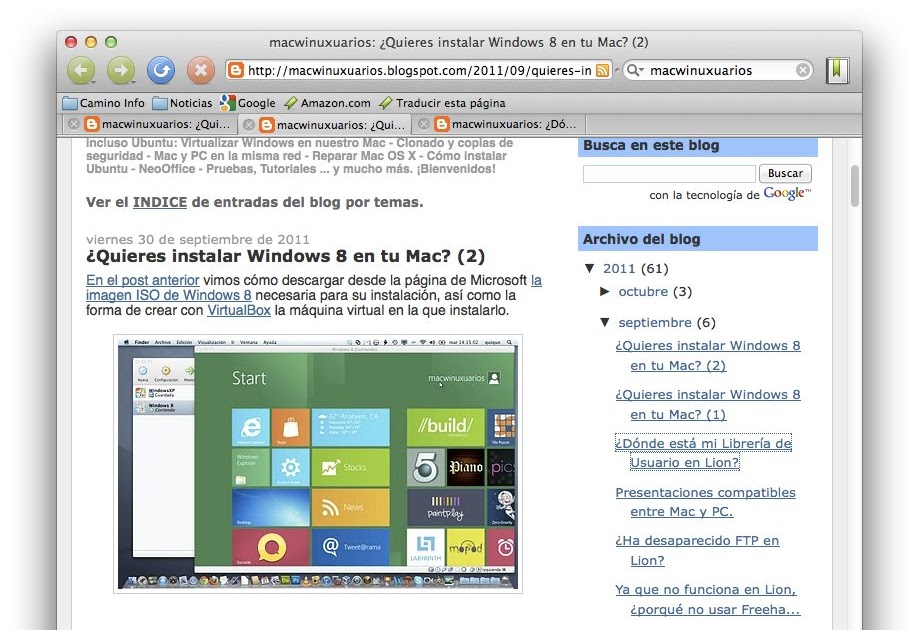This screenshot has height=630, width=919.
Task: Open 'Ya que no funciona en Lion' link
Action: coord(707,599)
